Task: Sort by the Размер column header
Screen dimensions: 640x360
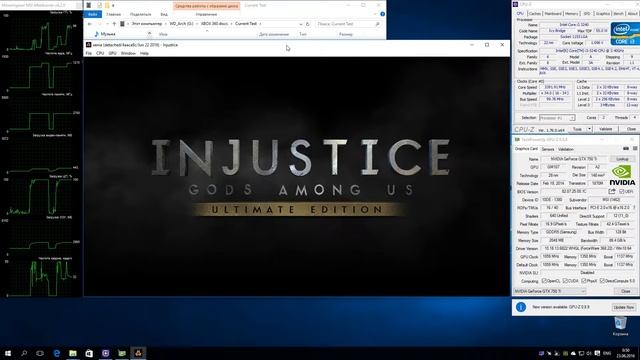Action: 346,34
